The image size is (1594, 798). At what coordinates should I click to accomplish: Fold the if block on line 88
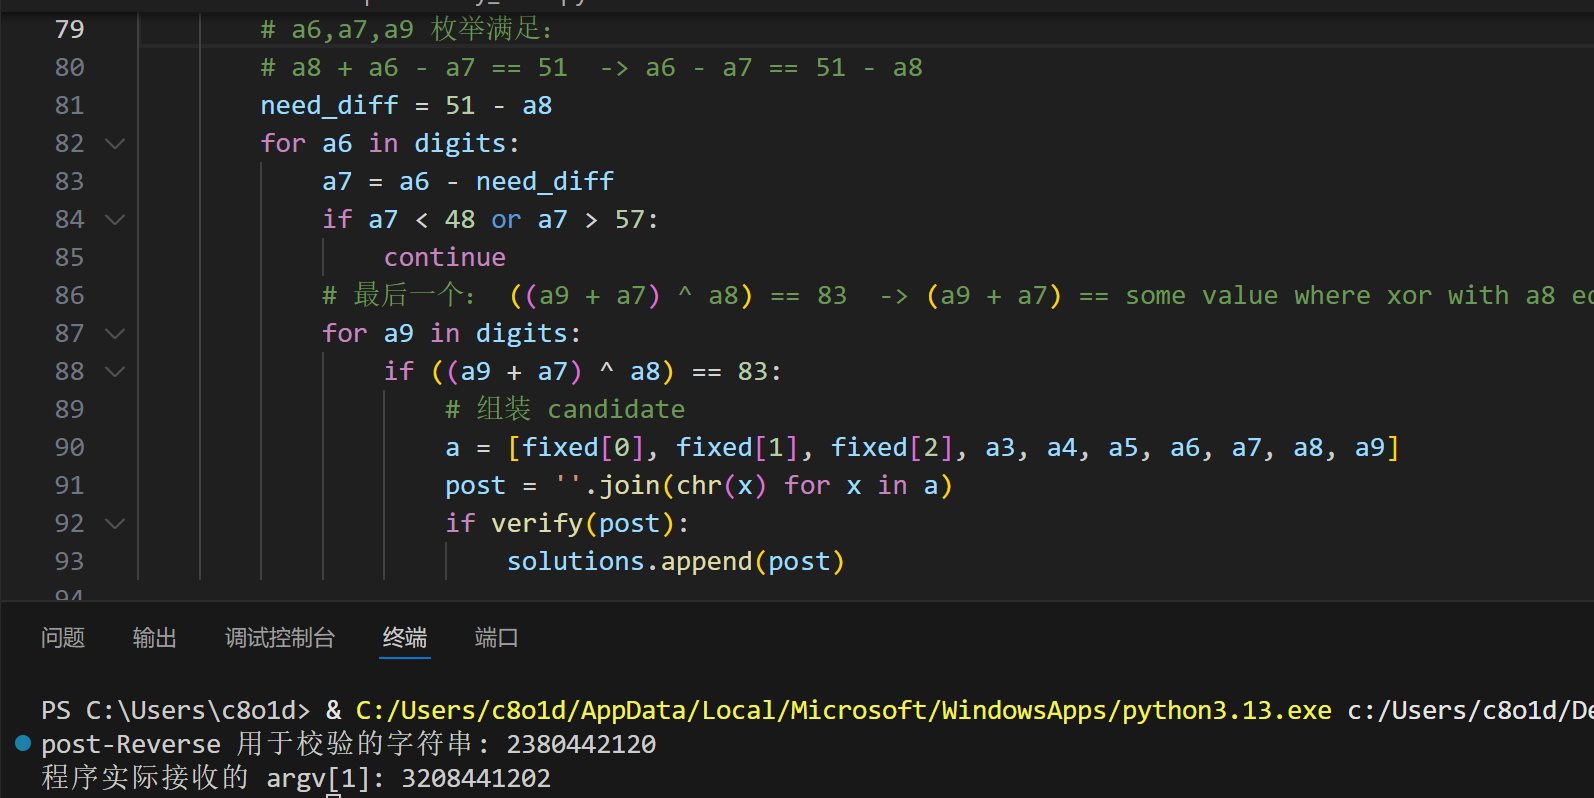pos(115,372)
